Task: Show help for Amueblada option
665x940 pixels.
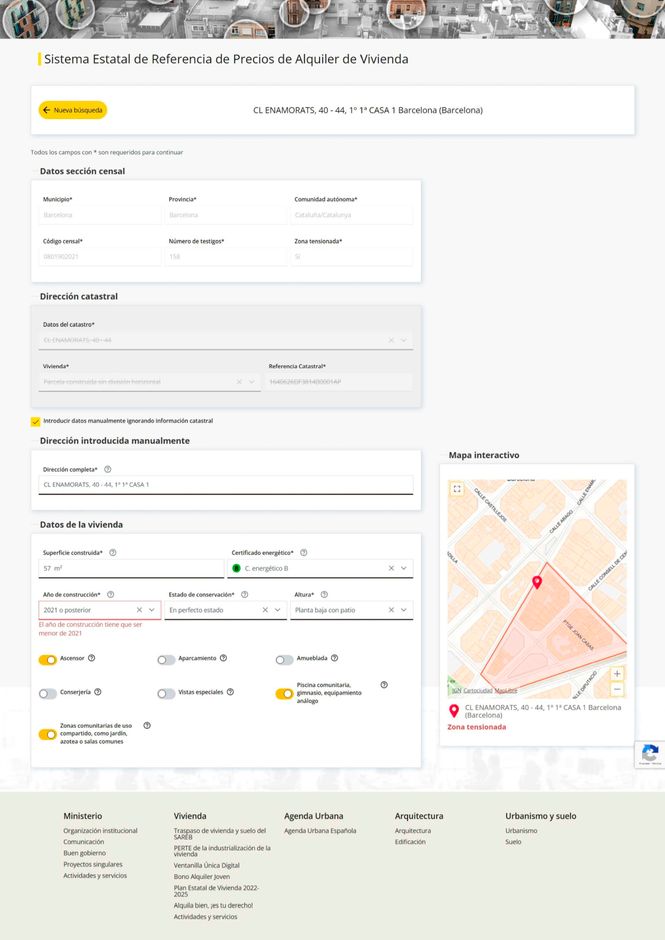Action: pyautogui.click(x=335, y=658)
